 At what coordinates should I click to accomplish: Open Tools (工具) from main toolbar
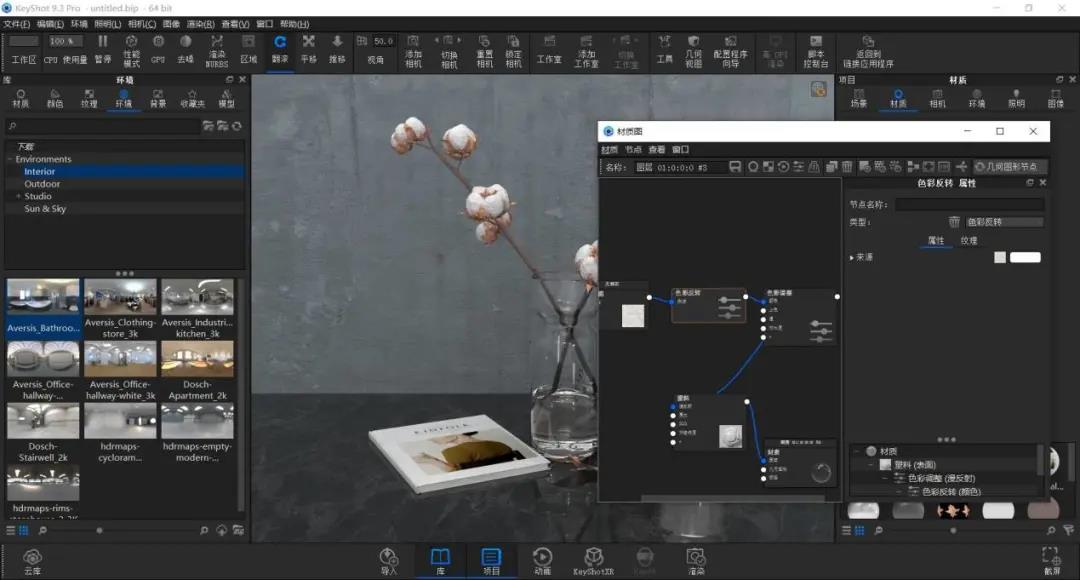pos(664,49)
